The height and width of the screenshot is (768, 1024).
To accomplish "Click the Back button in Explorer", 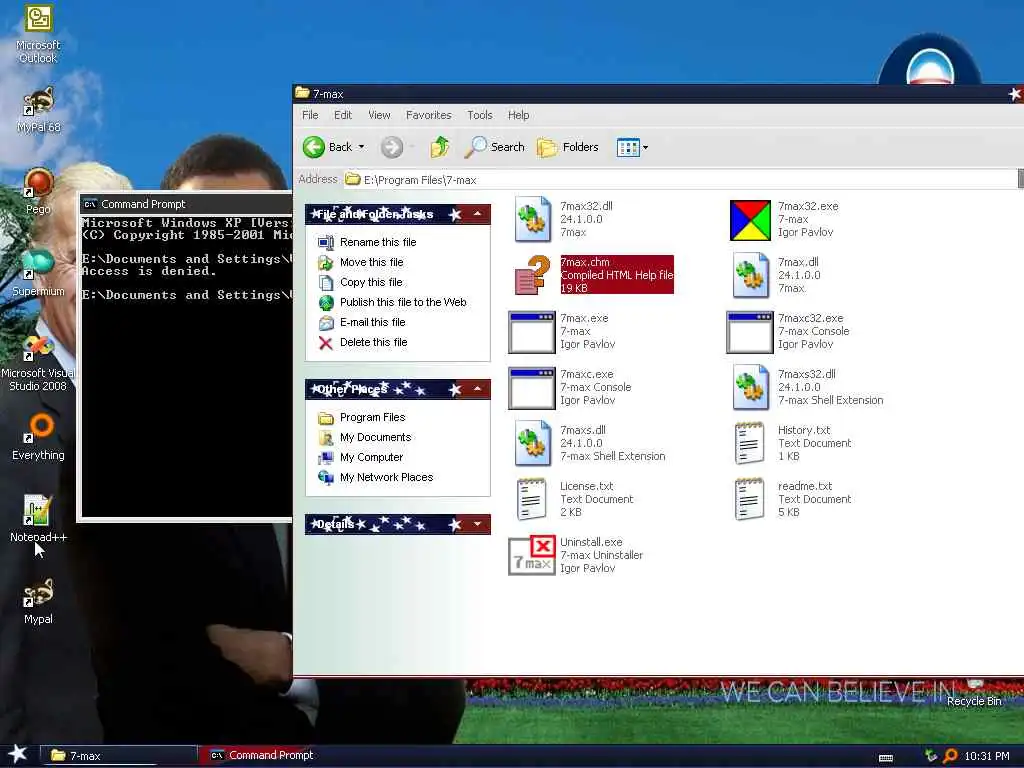I will click(327, 147).
